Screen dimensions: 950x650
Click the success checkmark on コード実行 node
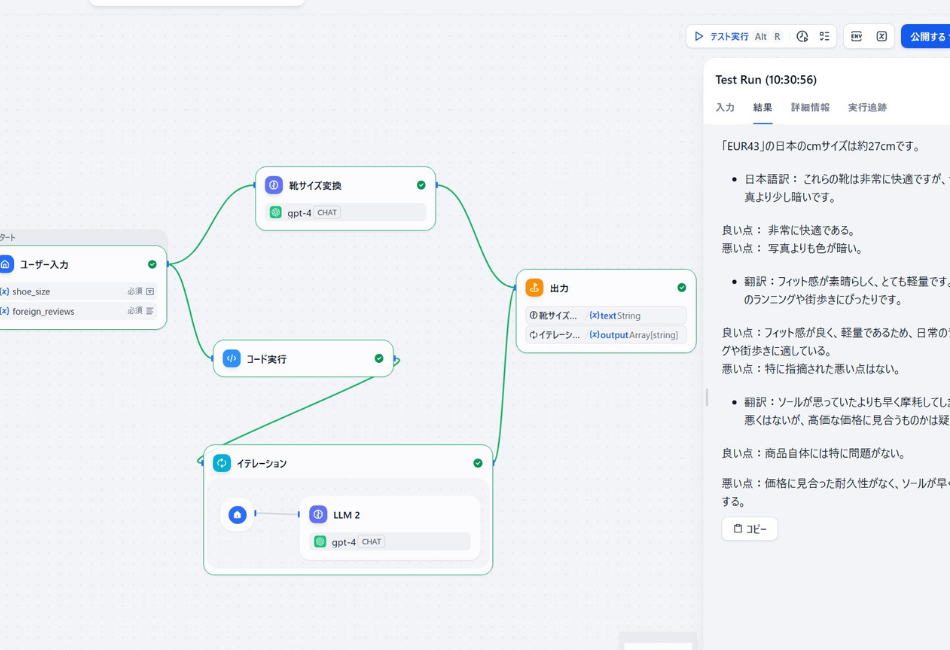[x=378, y=358]
